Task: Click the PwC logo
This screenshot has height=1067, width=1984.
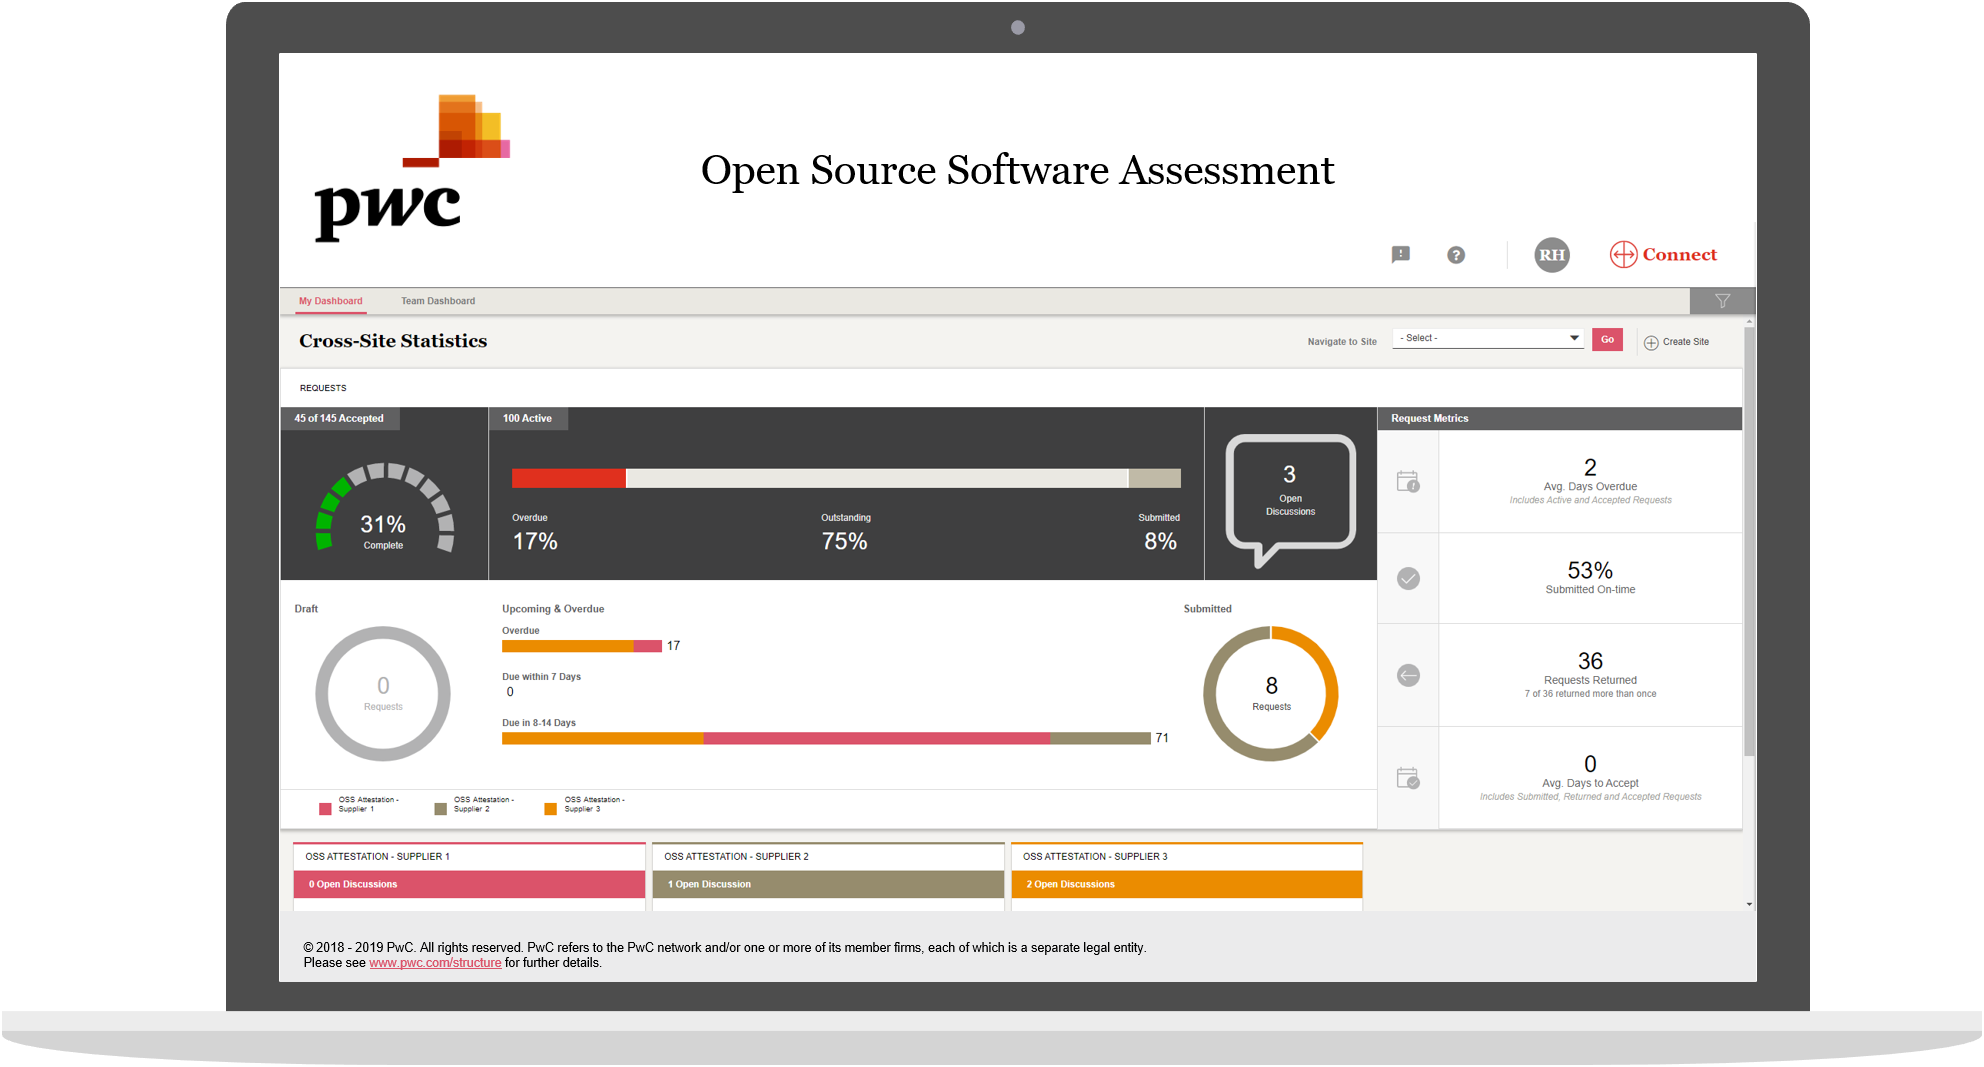Action: click(412, 168)
